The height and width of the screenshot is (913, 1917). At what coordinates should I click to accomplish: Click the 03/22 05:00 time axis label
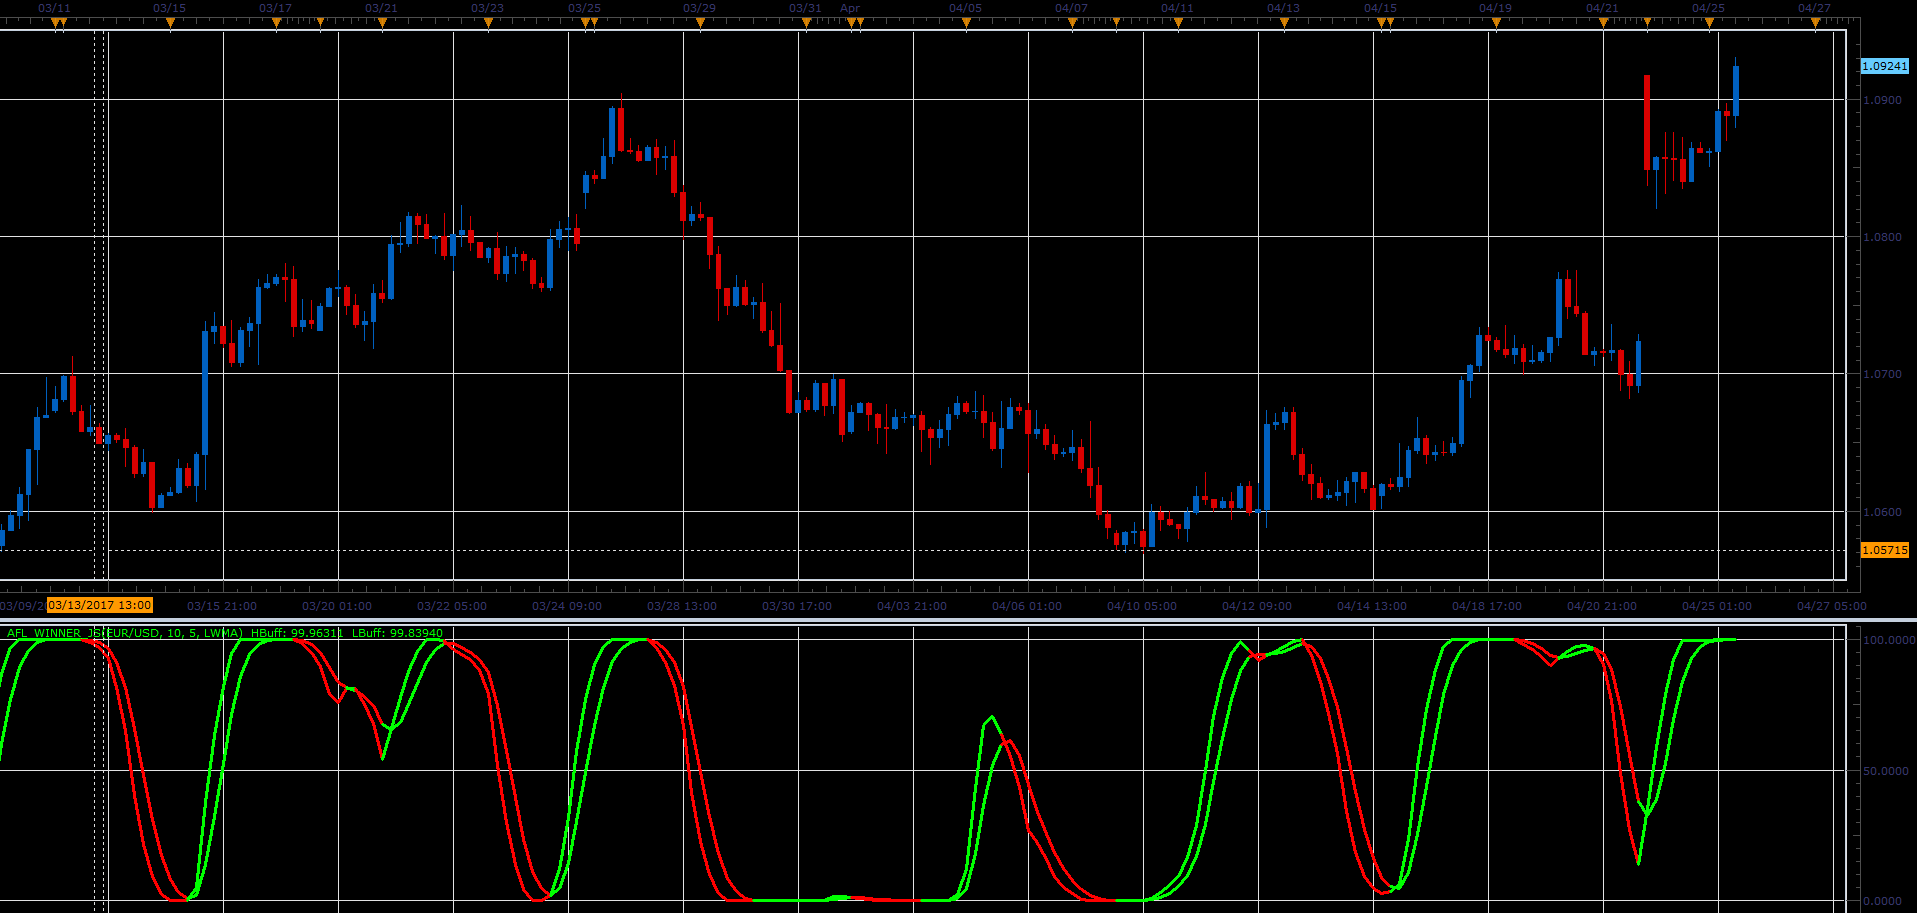452,606
